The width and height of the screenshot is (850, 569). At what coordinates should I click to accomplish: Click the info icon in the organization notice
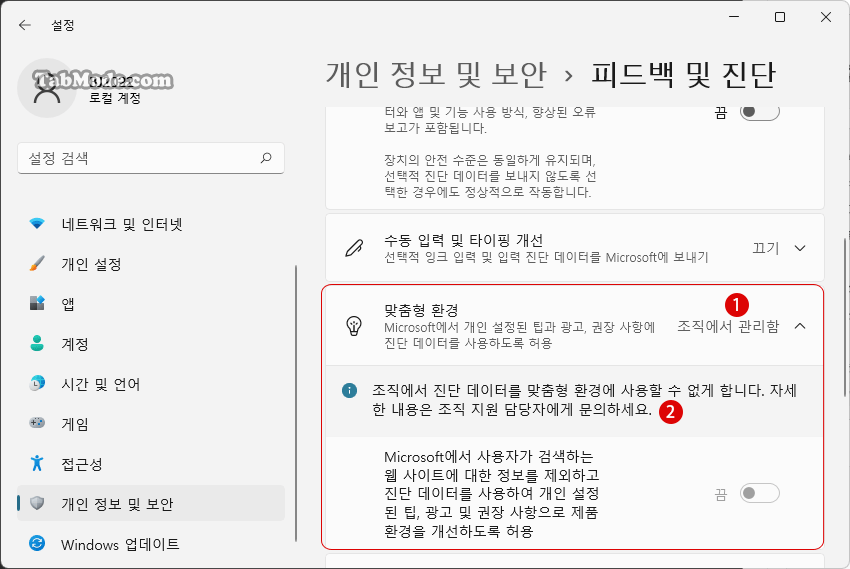click(x=350, y=390)
